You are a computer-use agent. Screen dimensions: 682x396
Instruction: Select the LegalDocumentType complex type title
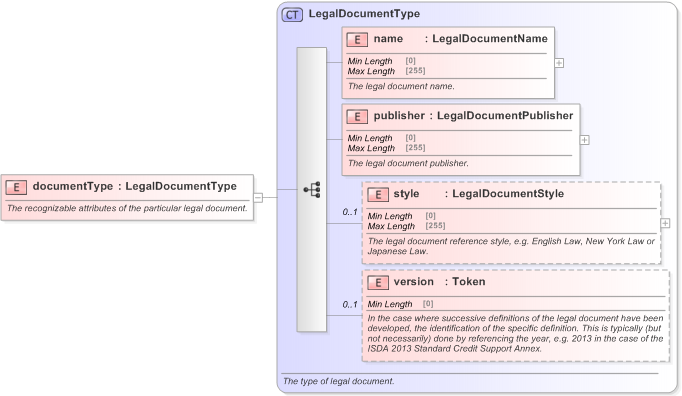point(364,14)
